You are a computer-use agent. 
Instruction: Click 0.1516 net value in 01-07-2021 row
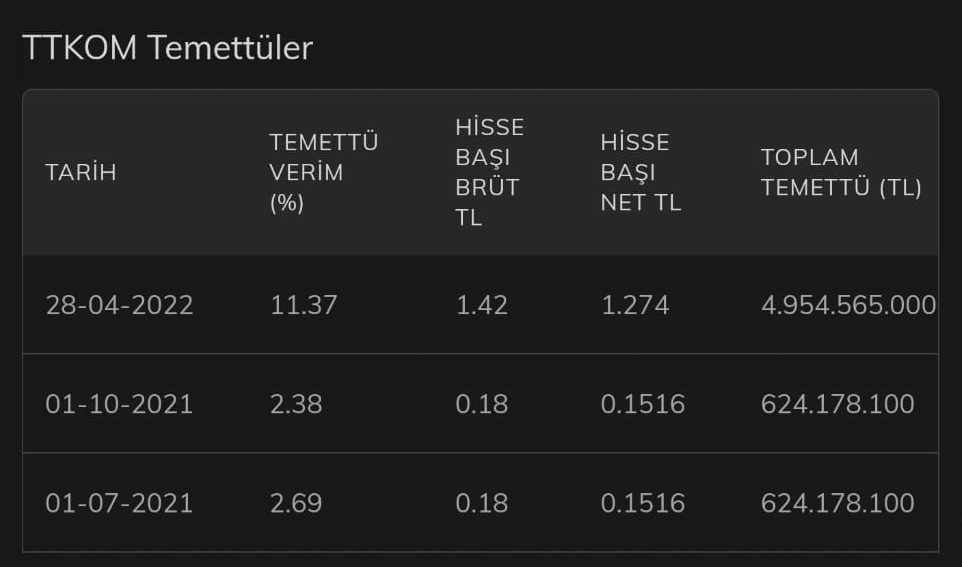tap(643, 503)
